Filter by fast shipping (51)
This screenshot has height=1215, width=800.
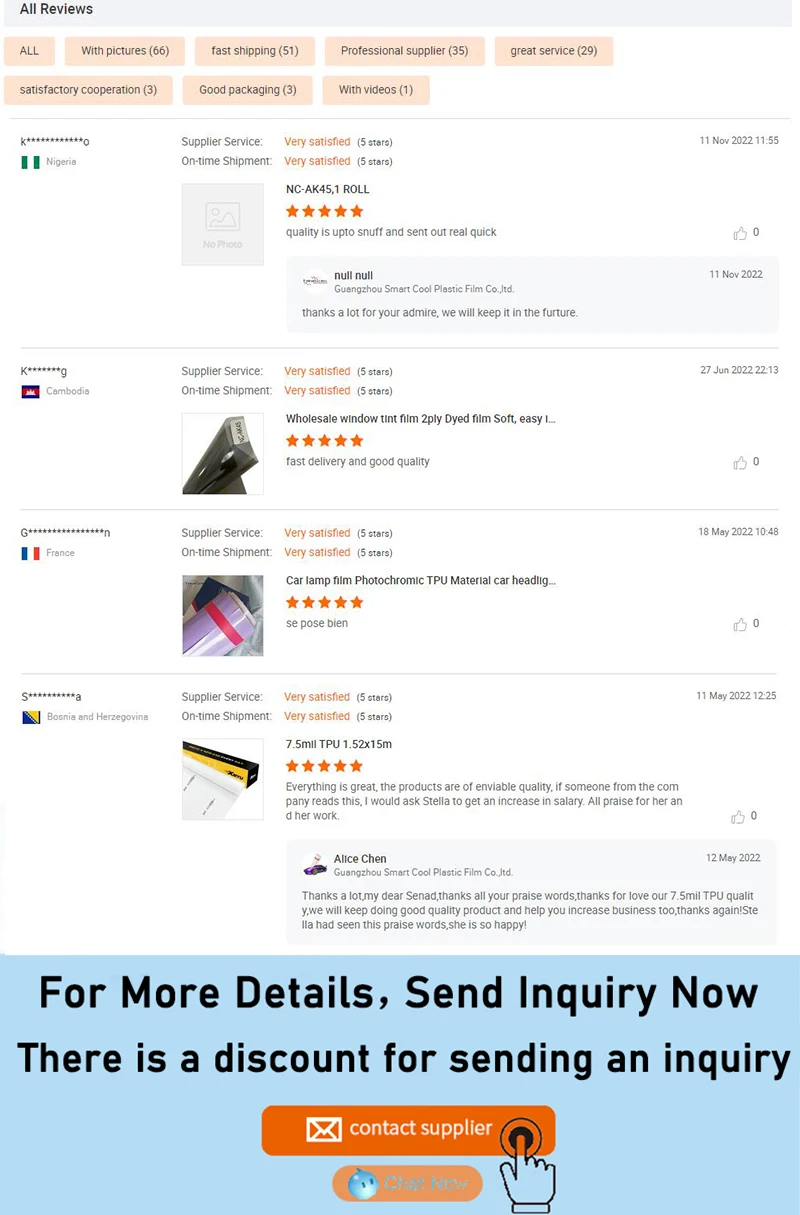pos(255,51)
